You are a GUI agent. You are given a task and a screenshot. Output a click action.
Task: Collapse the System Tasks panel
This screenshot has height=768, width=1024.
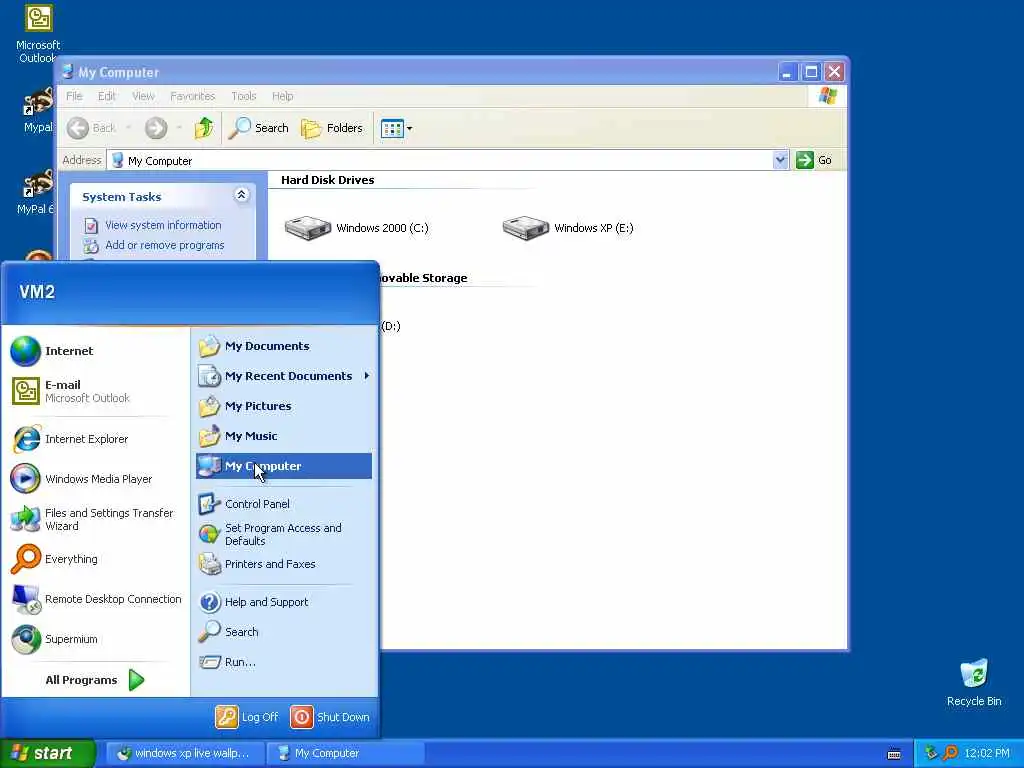(241, 195)
